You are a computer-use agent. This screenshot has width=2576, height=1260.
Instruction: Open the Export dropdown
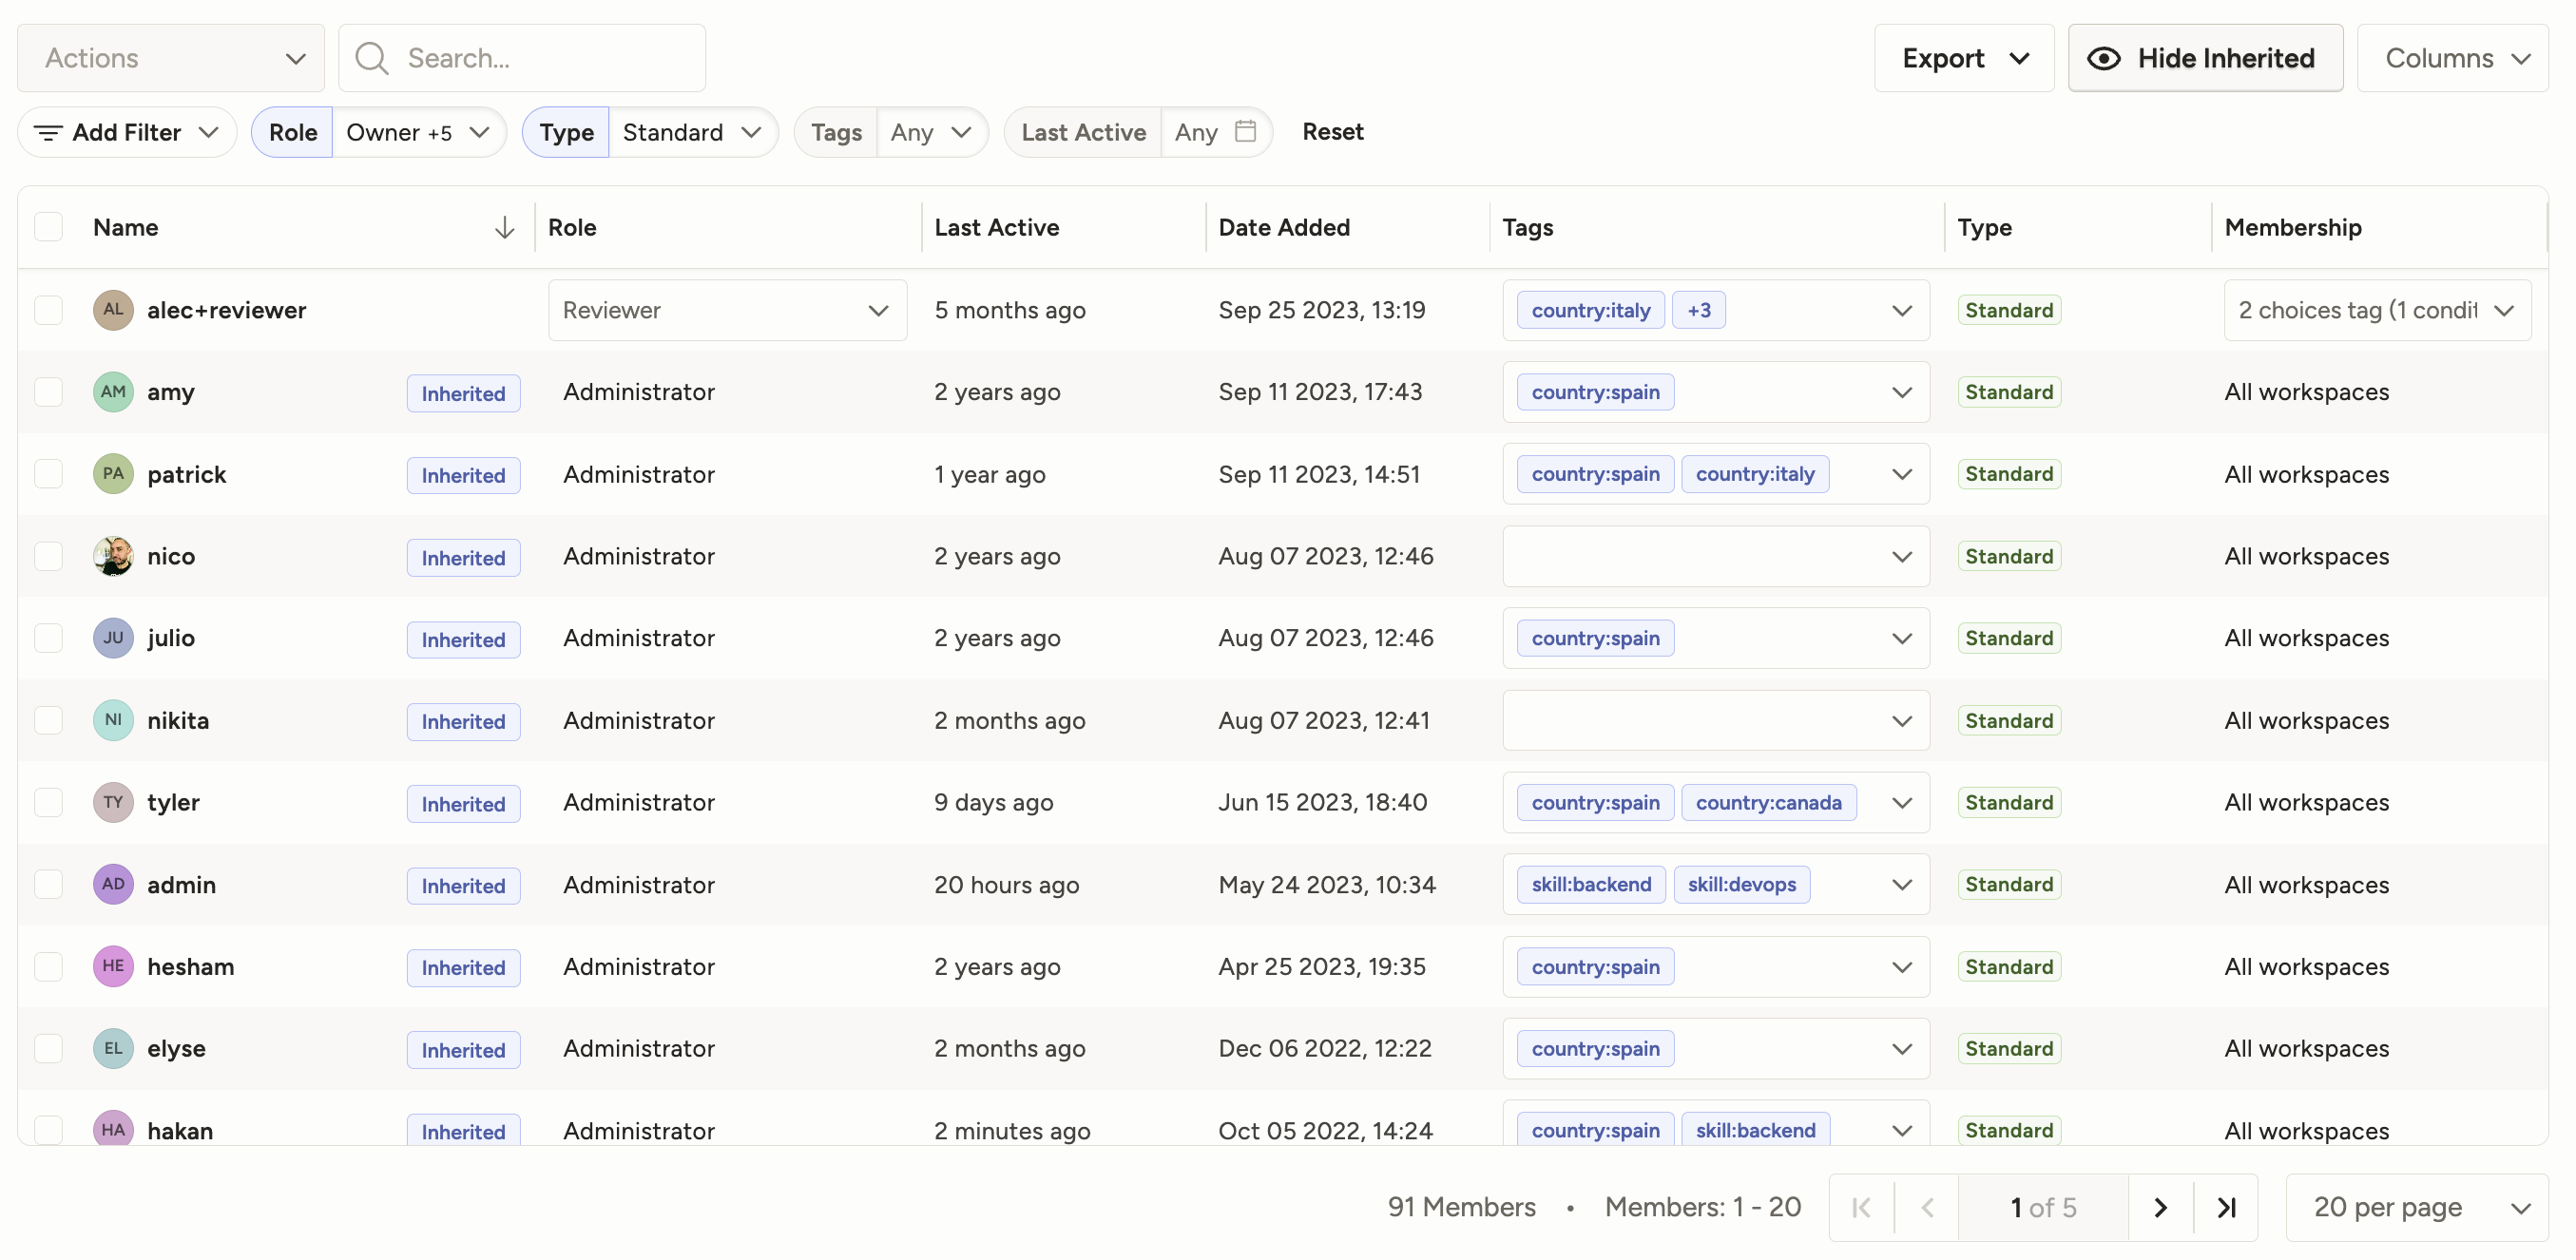coord(1964,58)
